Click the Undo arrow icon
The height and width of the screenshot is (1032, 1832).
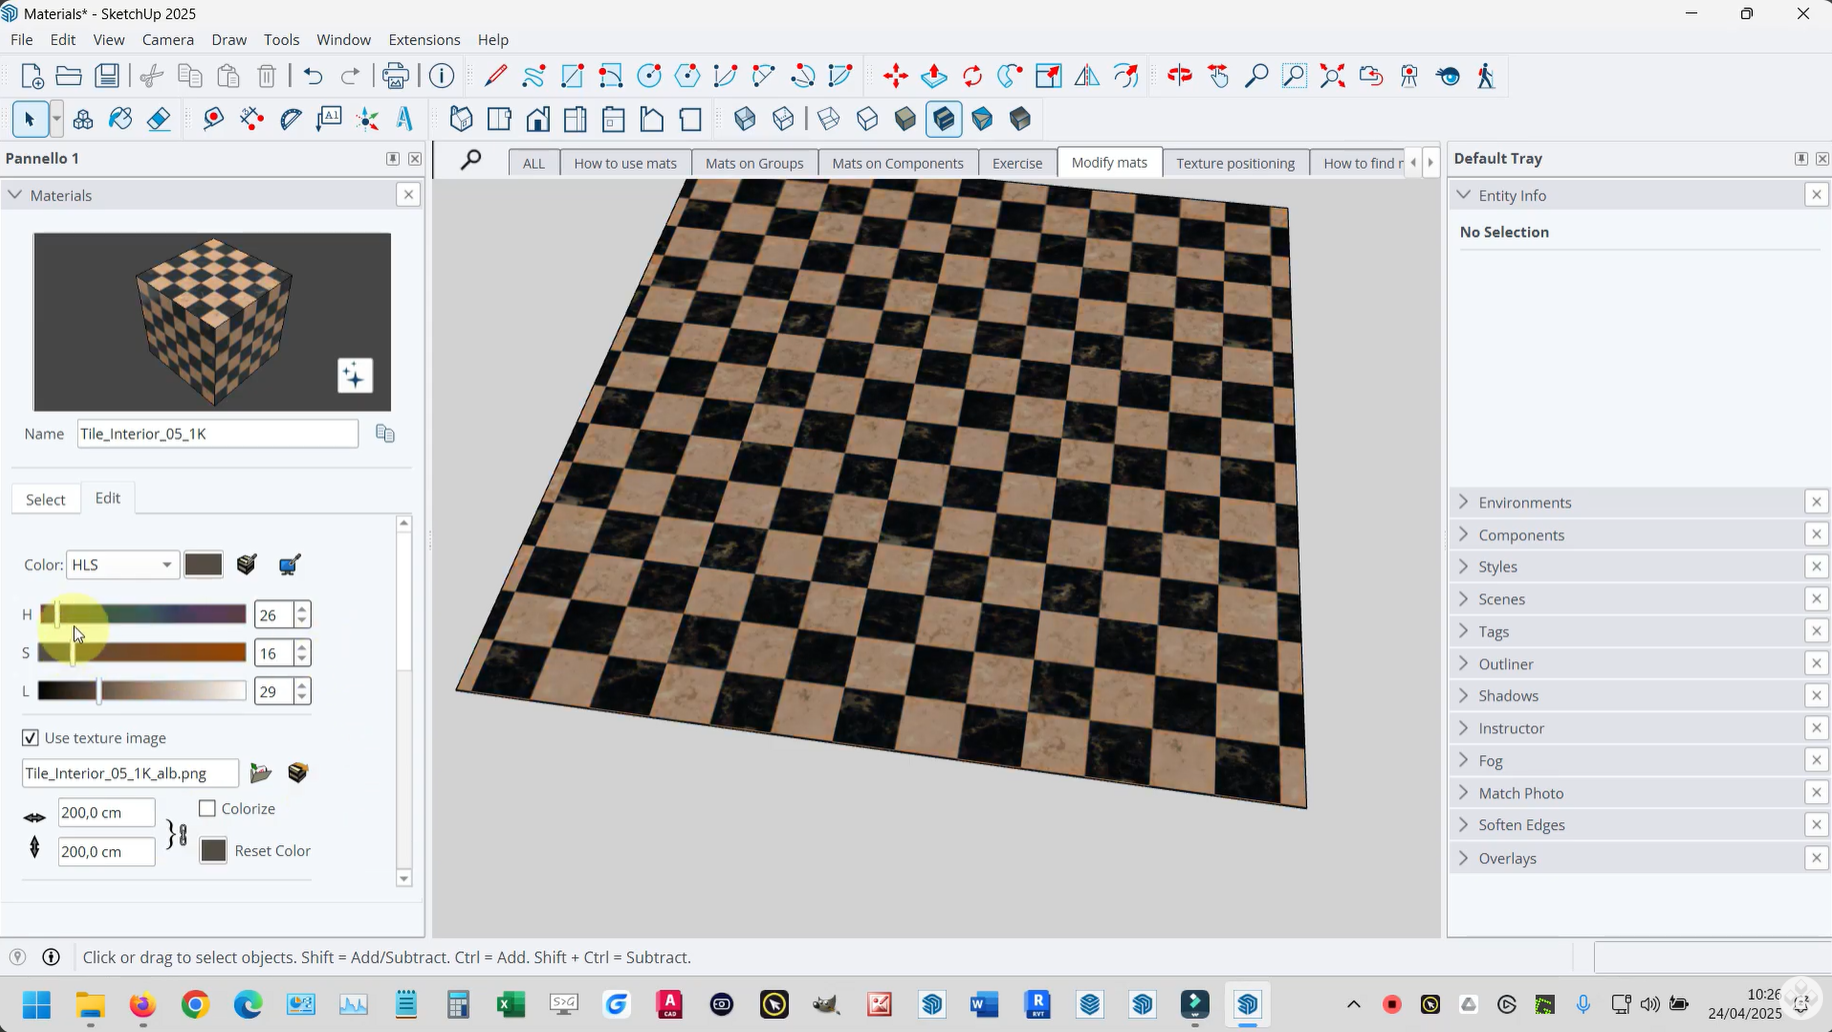[x=313, y=76]
